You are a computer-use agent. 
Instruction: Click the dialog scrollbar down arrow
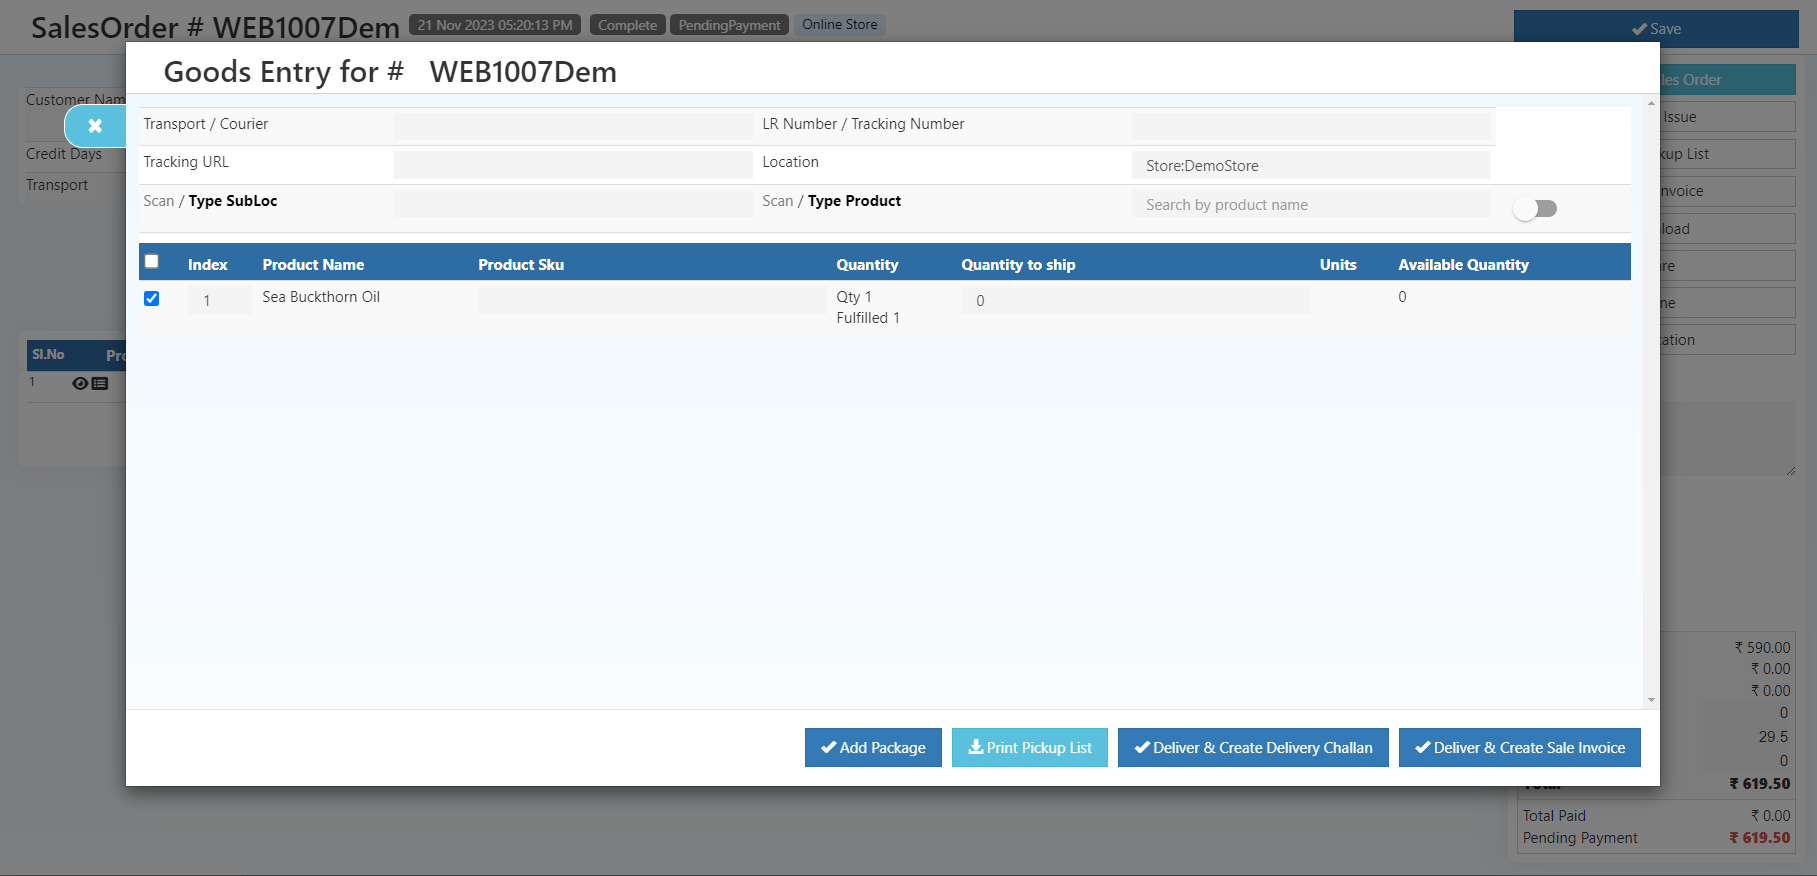[1651, 700]
